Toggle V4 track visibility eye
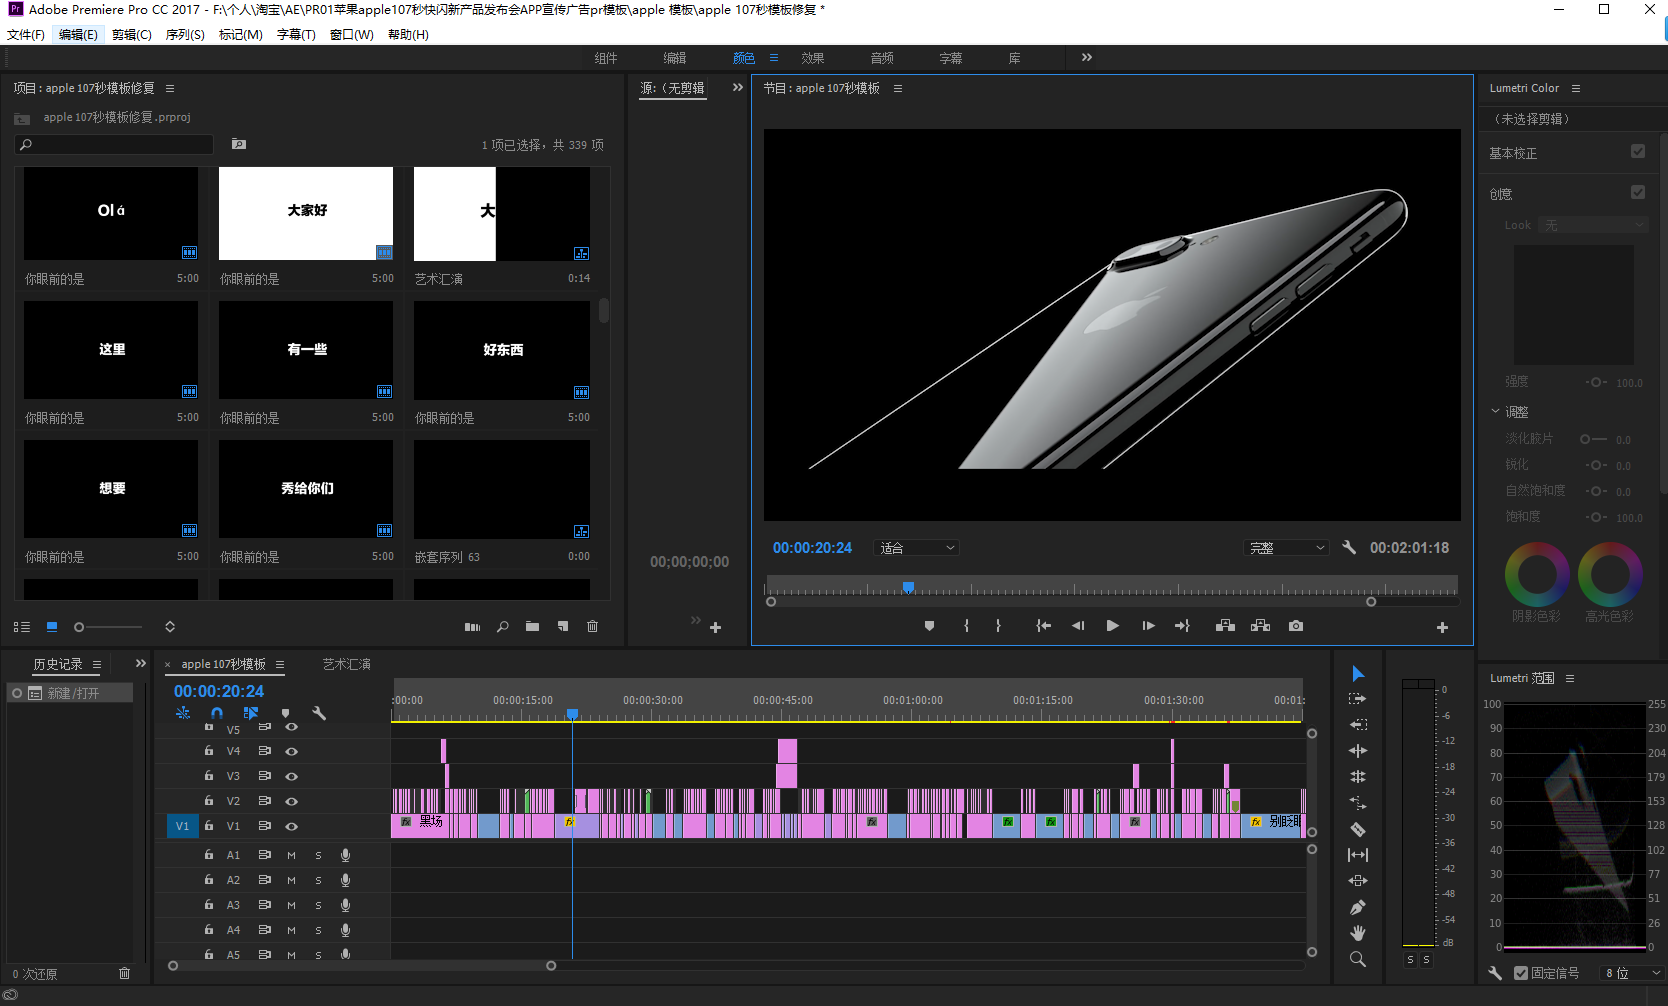Screen dimensions: 1668x1006 click(292, 751)
